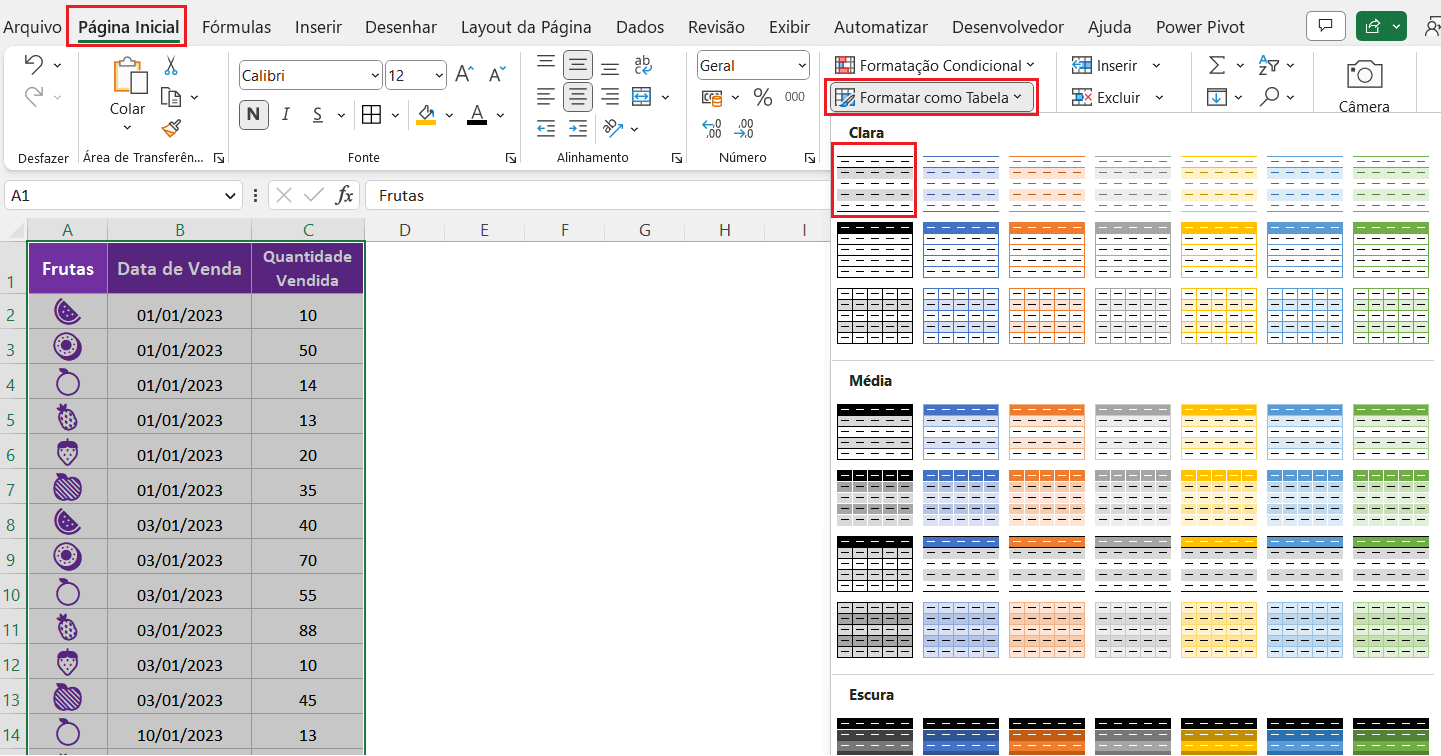Click the Cut scissors icon
This screenshot has width=1441, height=756.
[171, 66]
